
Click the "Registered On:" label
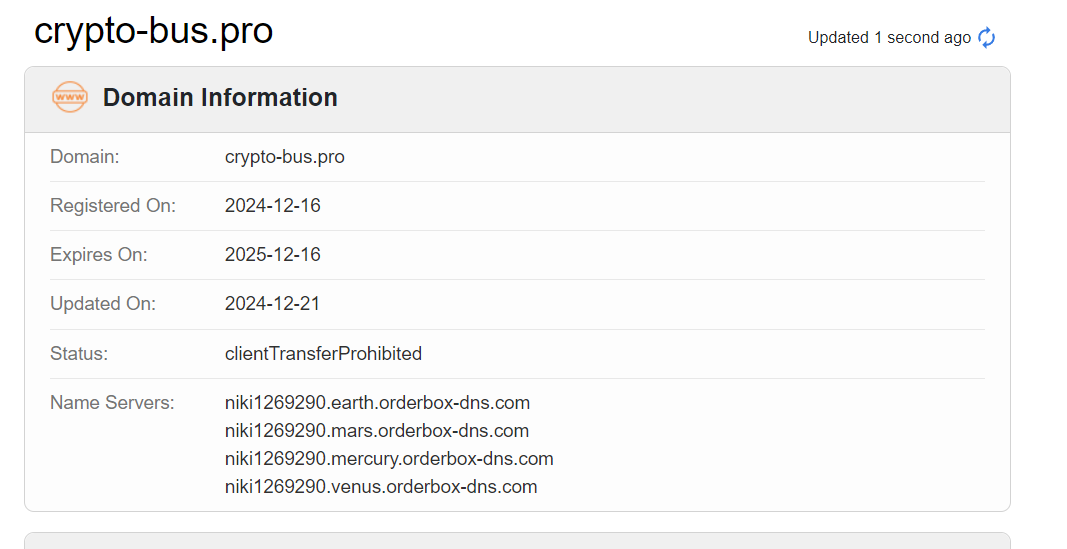point(113,206)
